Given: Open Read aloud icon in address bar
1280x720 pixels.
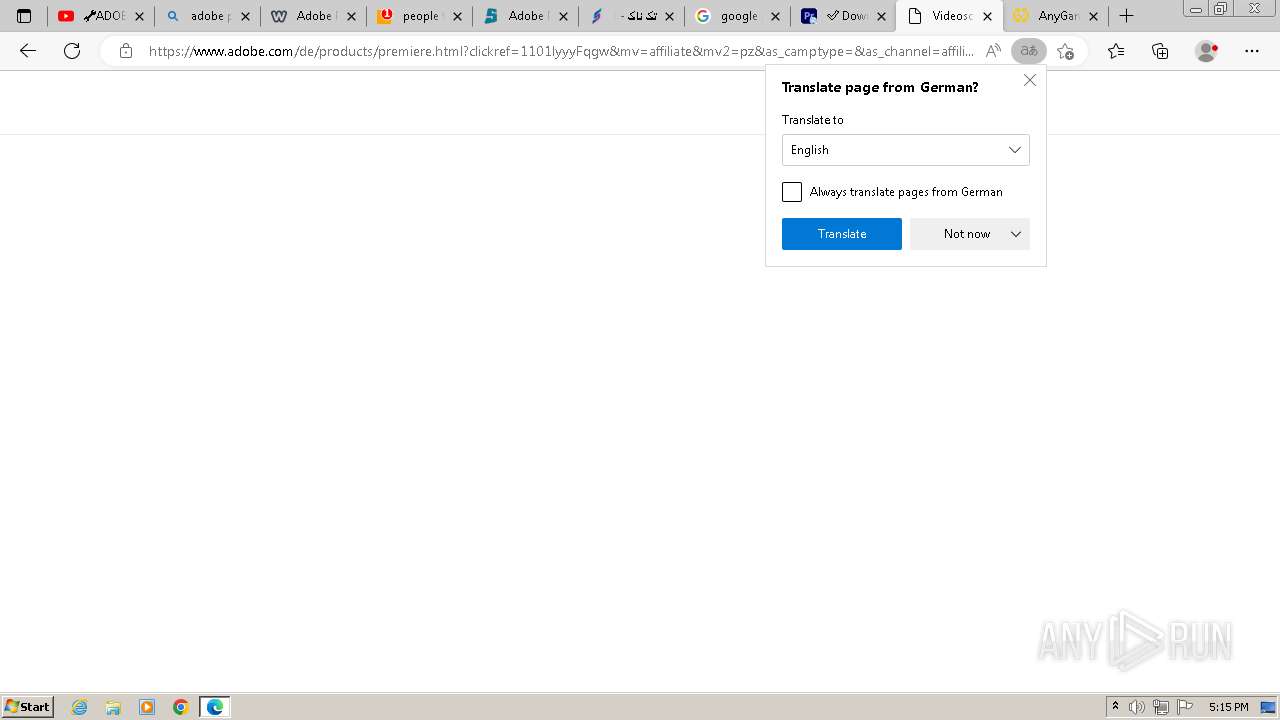Looking at the screenshot, I should (x=993, y=51).
